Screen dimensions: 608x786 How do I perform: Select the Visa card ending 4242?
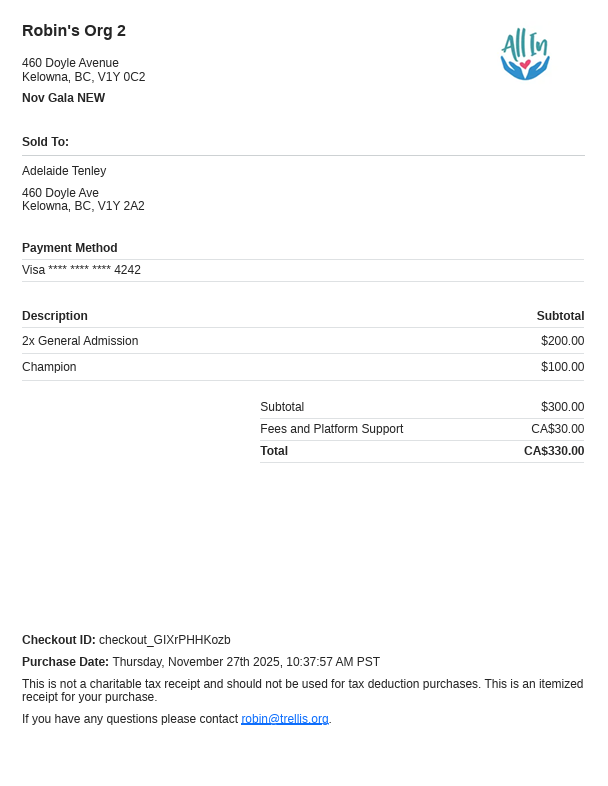(81, 270)
